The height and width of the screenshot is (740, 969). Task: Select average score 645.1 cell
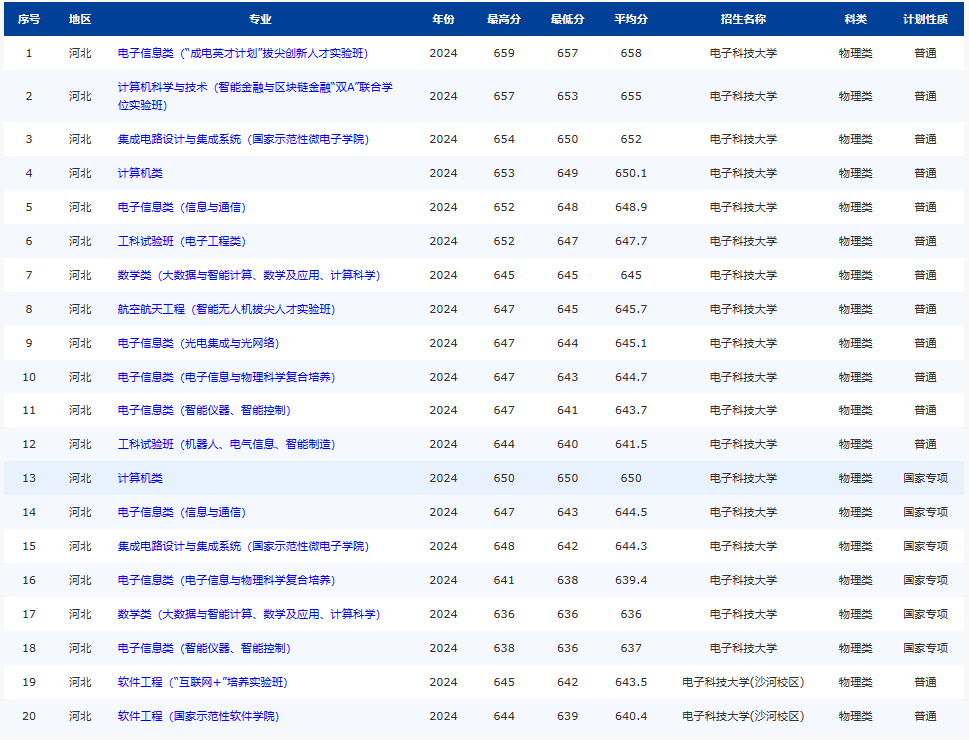(x=631, y=343)
